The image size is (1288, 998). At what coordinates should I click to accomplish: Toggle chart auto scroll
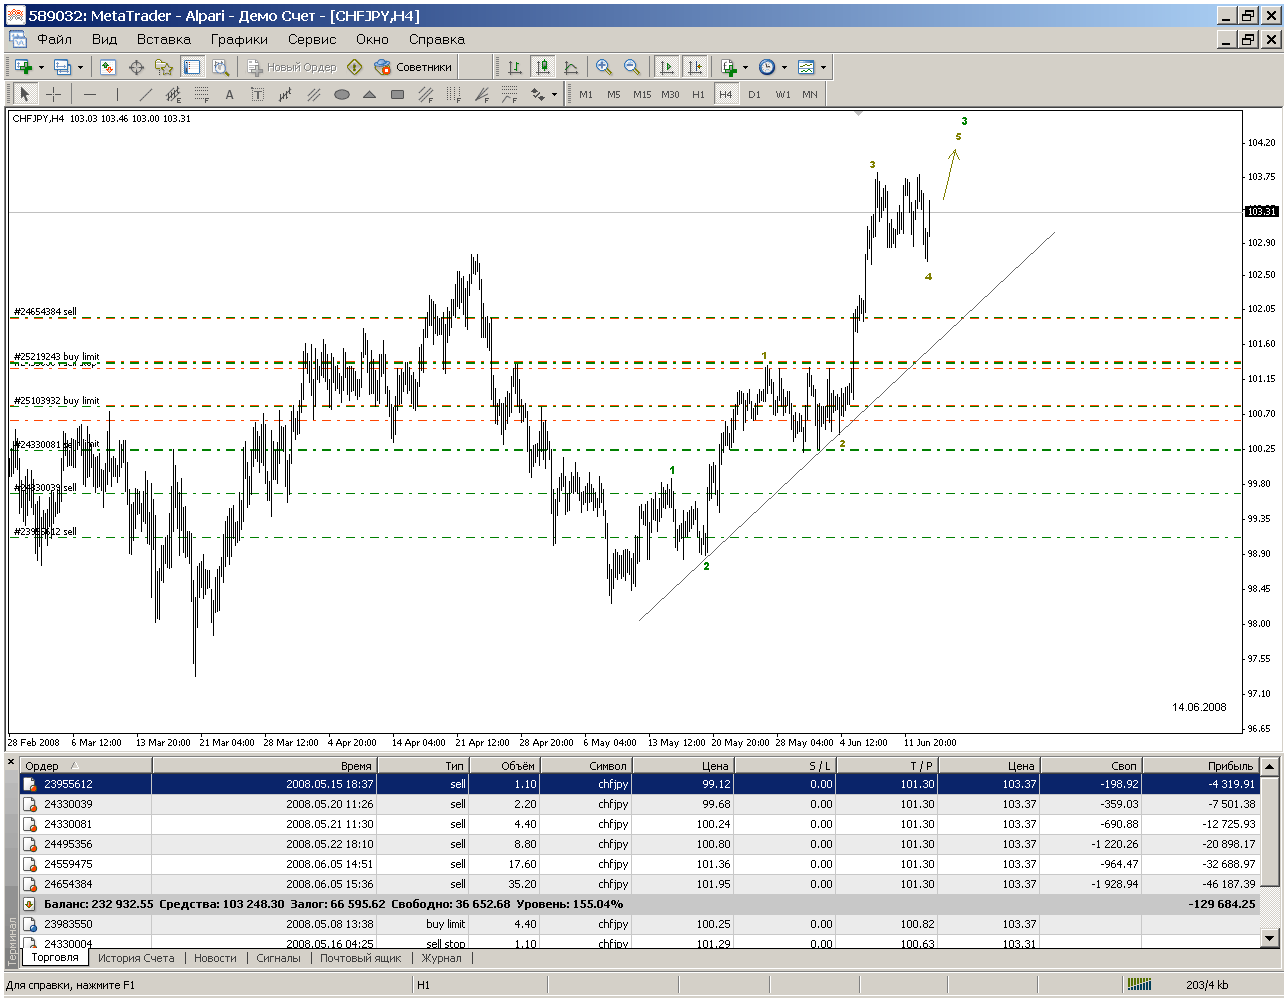[x=666, y=67]
